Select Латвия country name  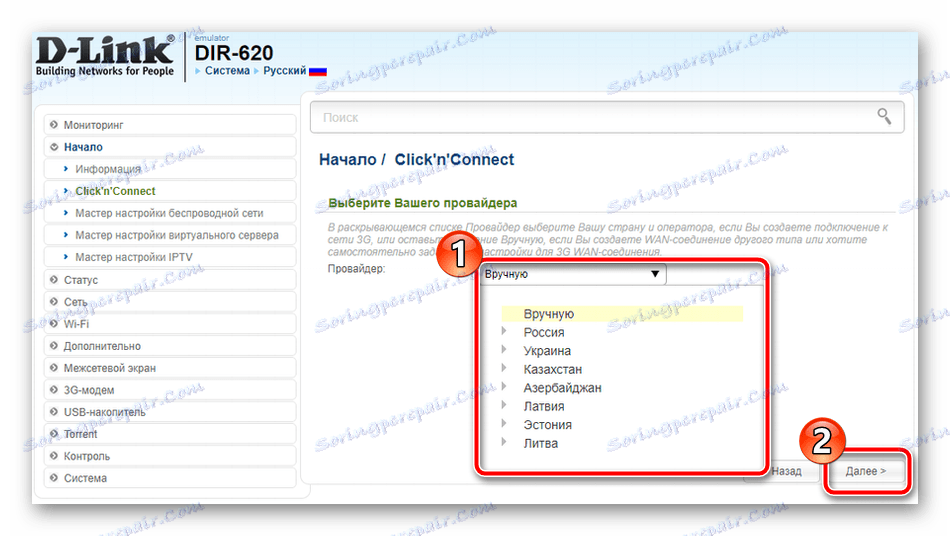[x=544, y=406]
